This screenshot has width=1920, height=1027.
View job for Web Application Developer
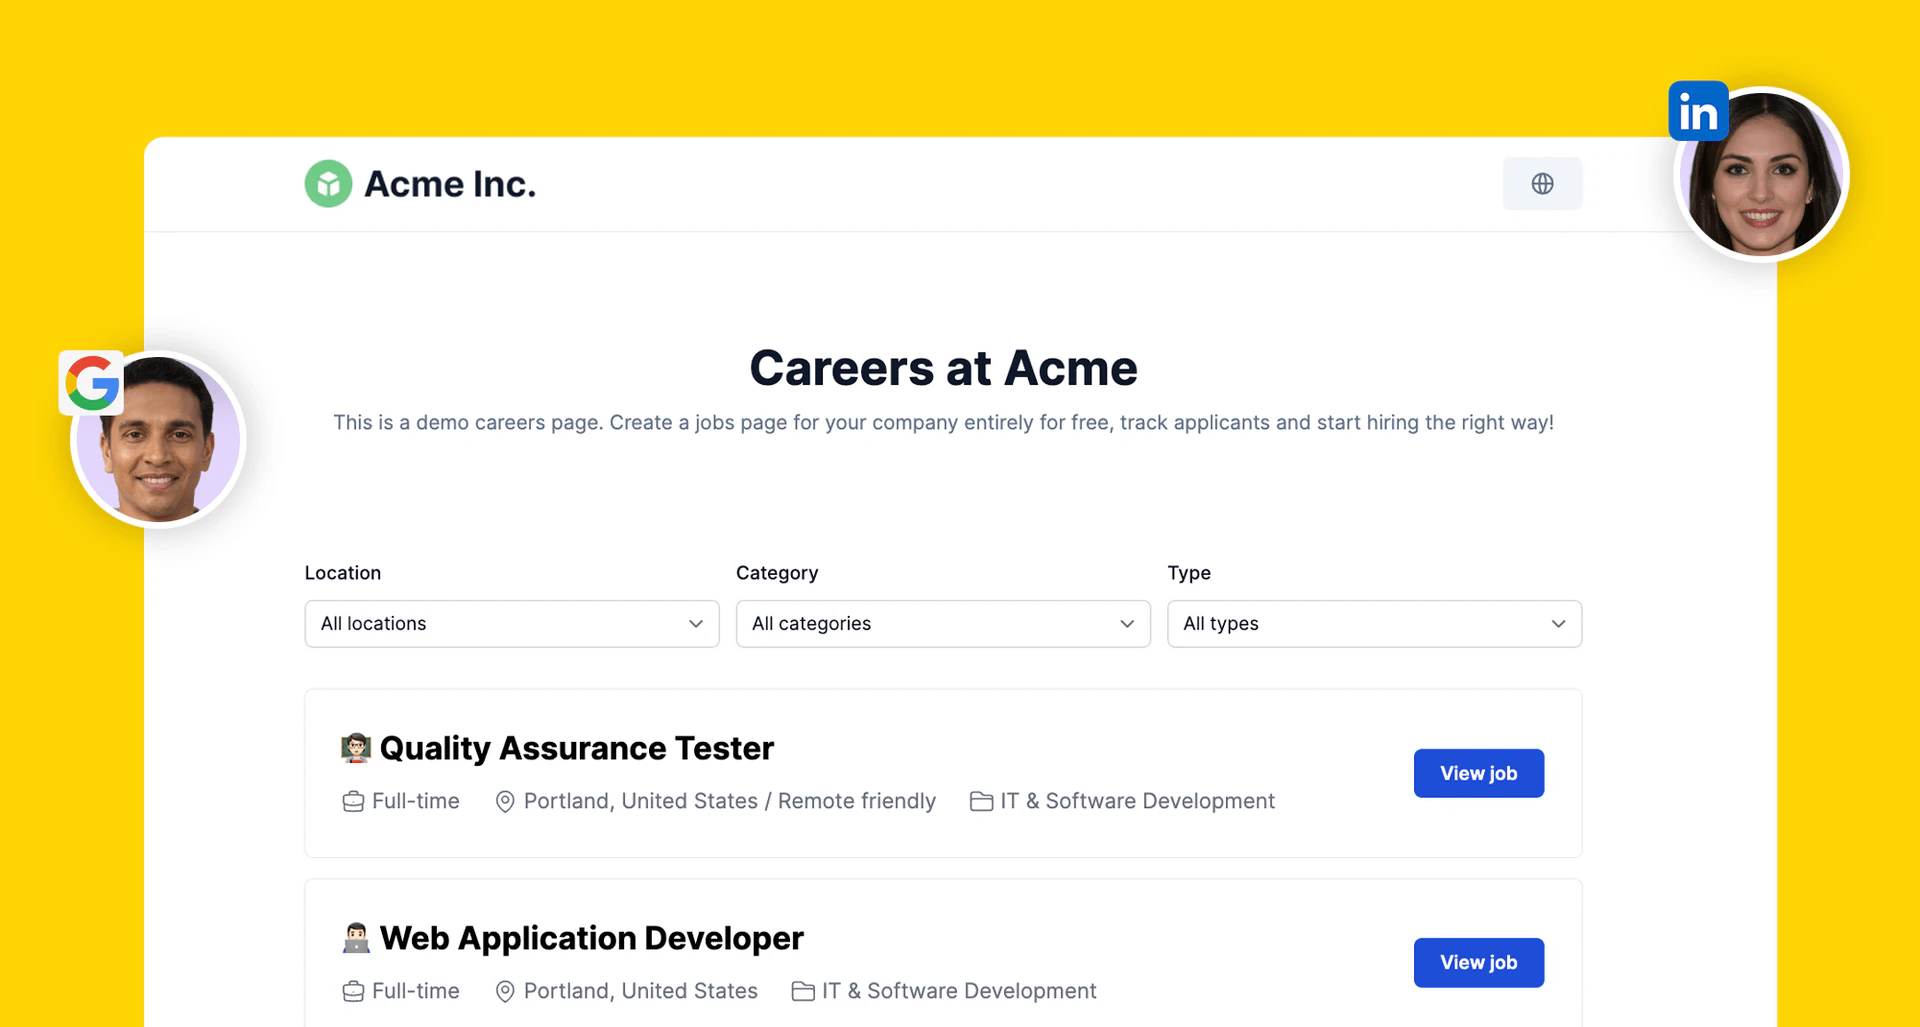coord(1478,962)
